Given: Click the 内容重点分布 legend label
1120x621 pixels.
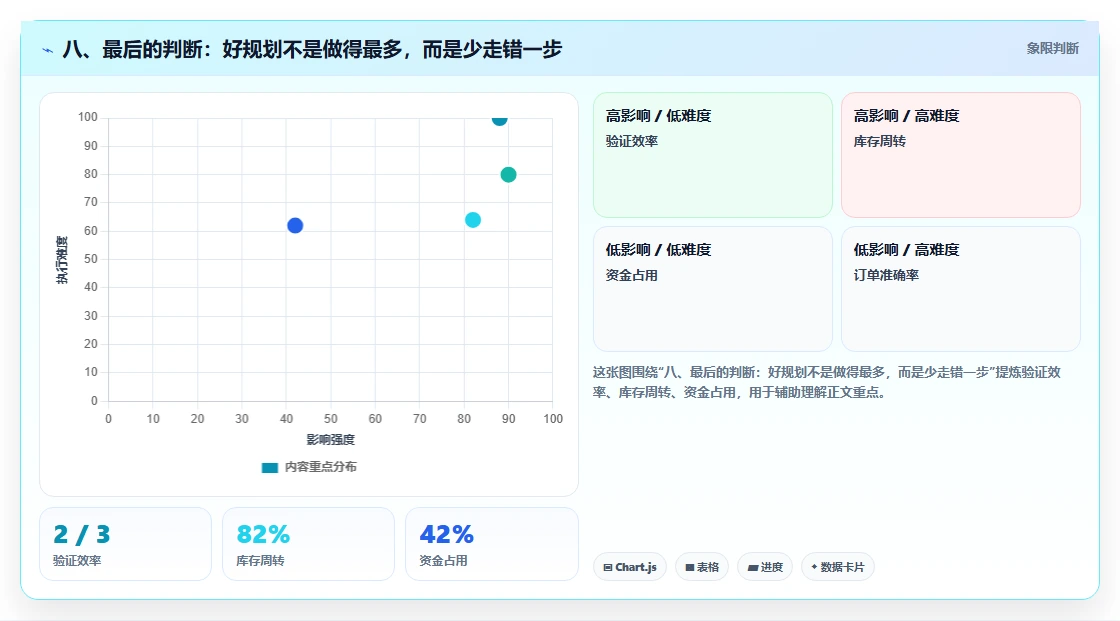Looking at the screenshot, I should (321, 467).
